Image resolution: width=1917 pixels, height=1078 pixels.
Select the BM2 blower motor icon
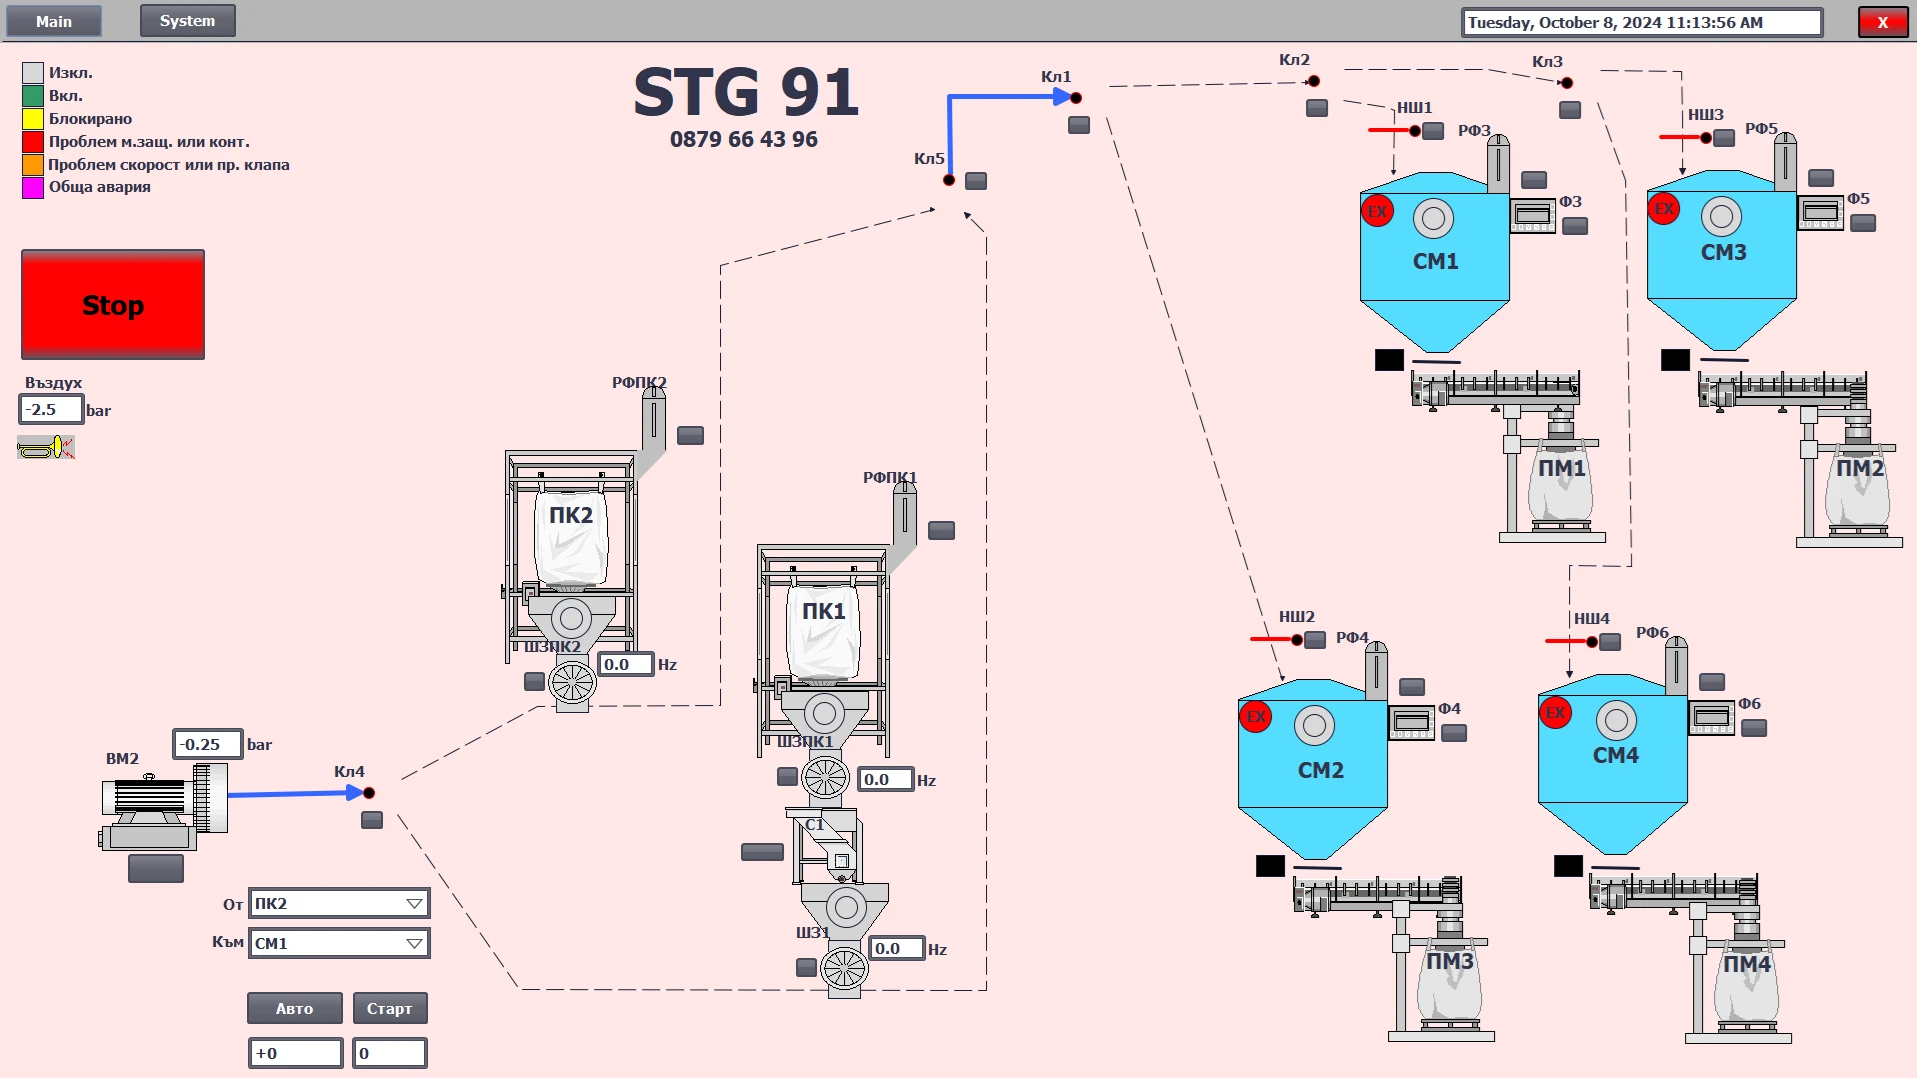coord(165,805)
